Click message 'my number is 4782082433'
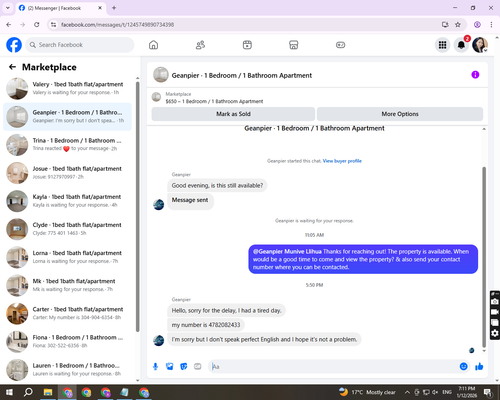 (x=206, y=325)
